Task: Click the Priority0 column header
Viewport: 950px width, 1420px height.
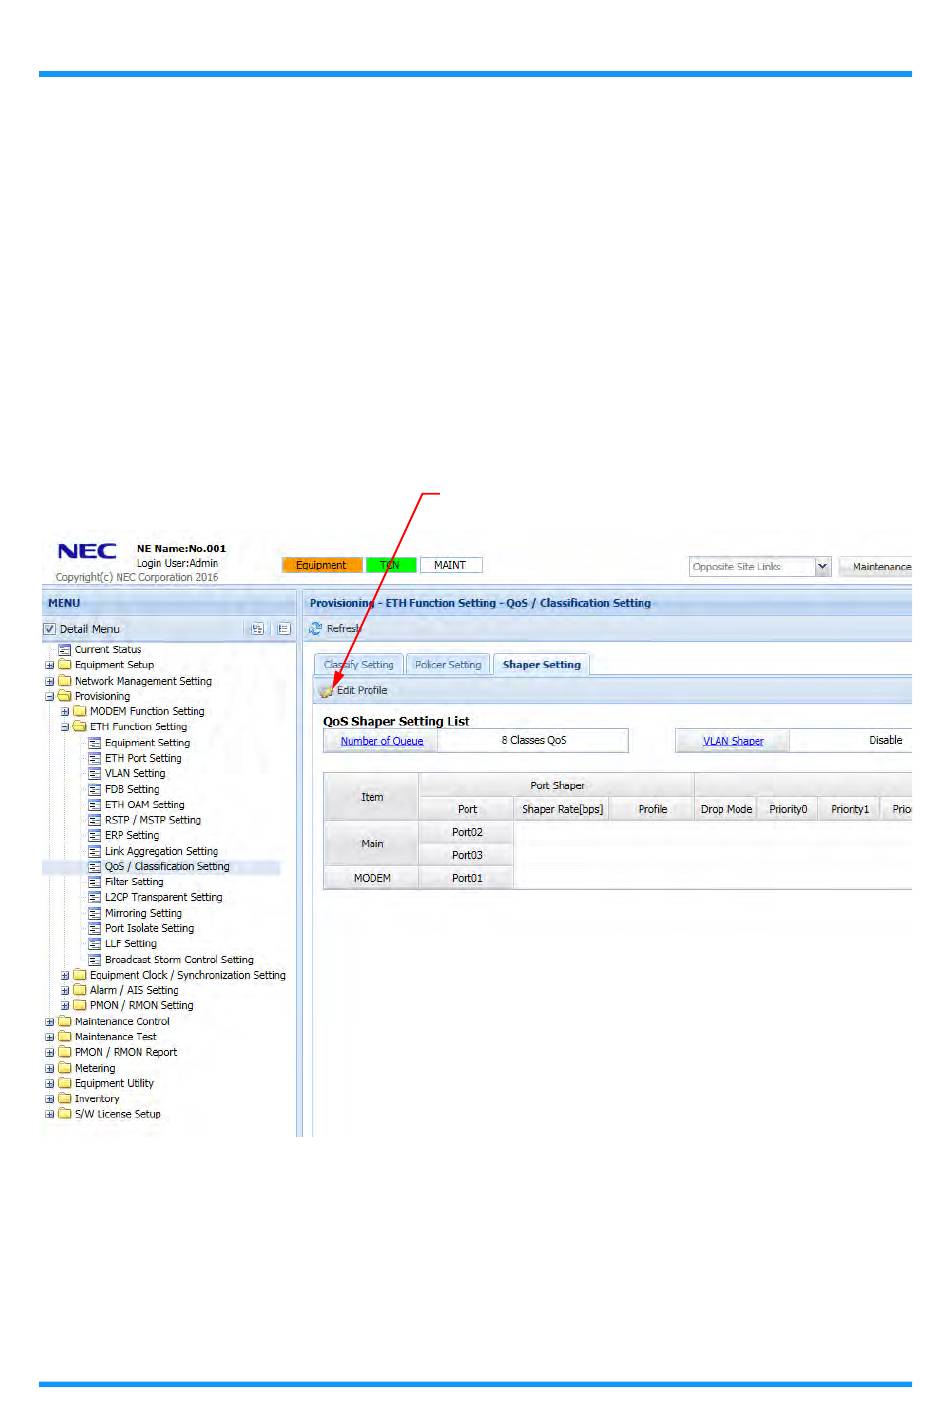Action: point(788,809)
